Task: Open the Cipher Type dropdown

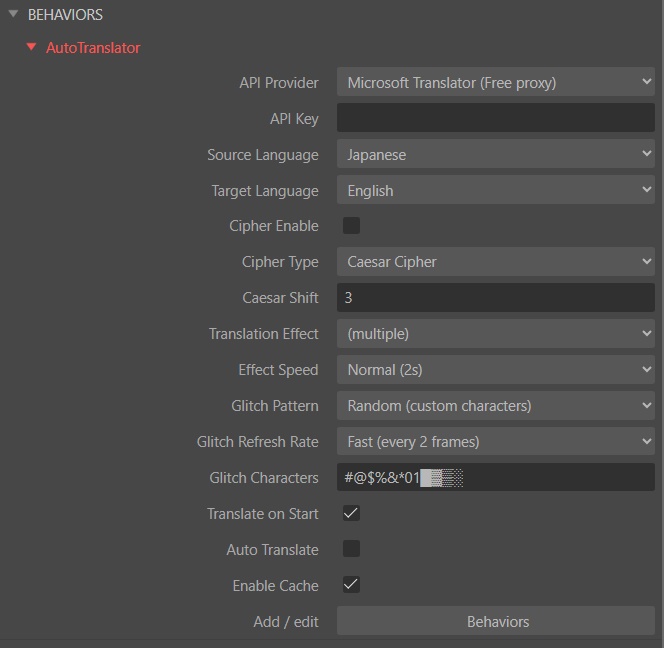Action: point(495,262)
